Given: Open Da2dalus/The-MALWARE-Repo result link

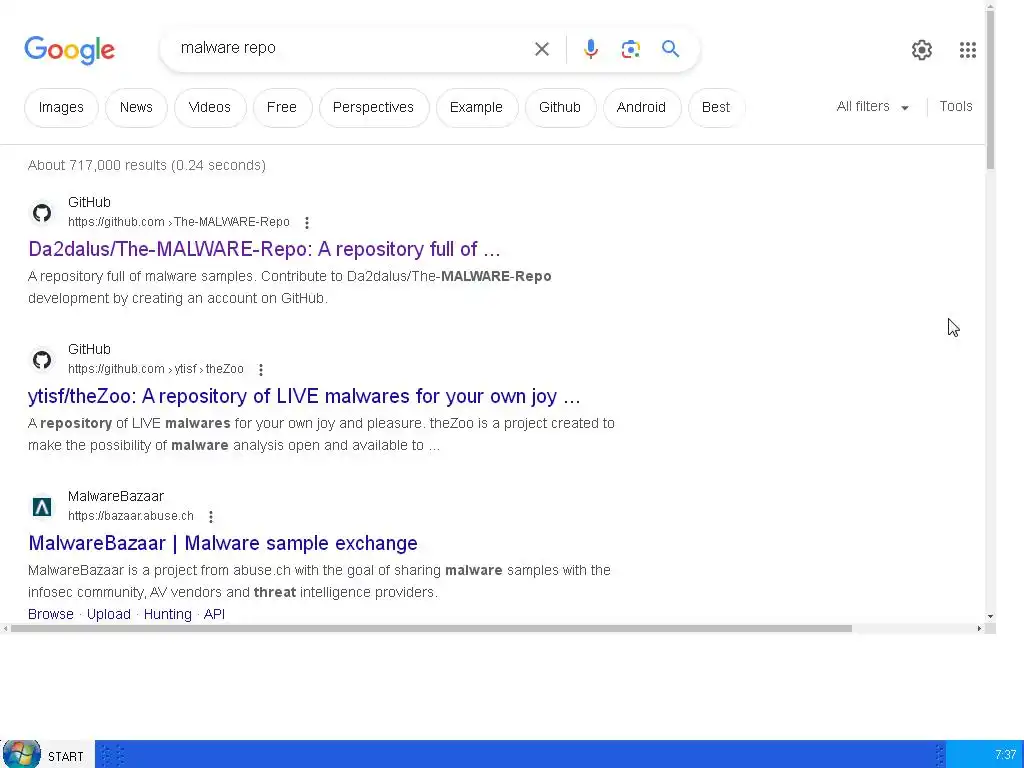Looking at the screenshot, I should [x=264, y=249].
